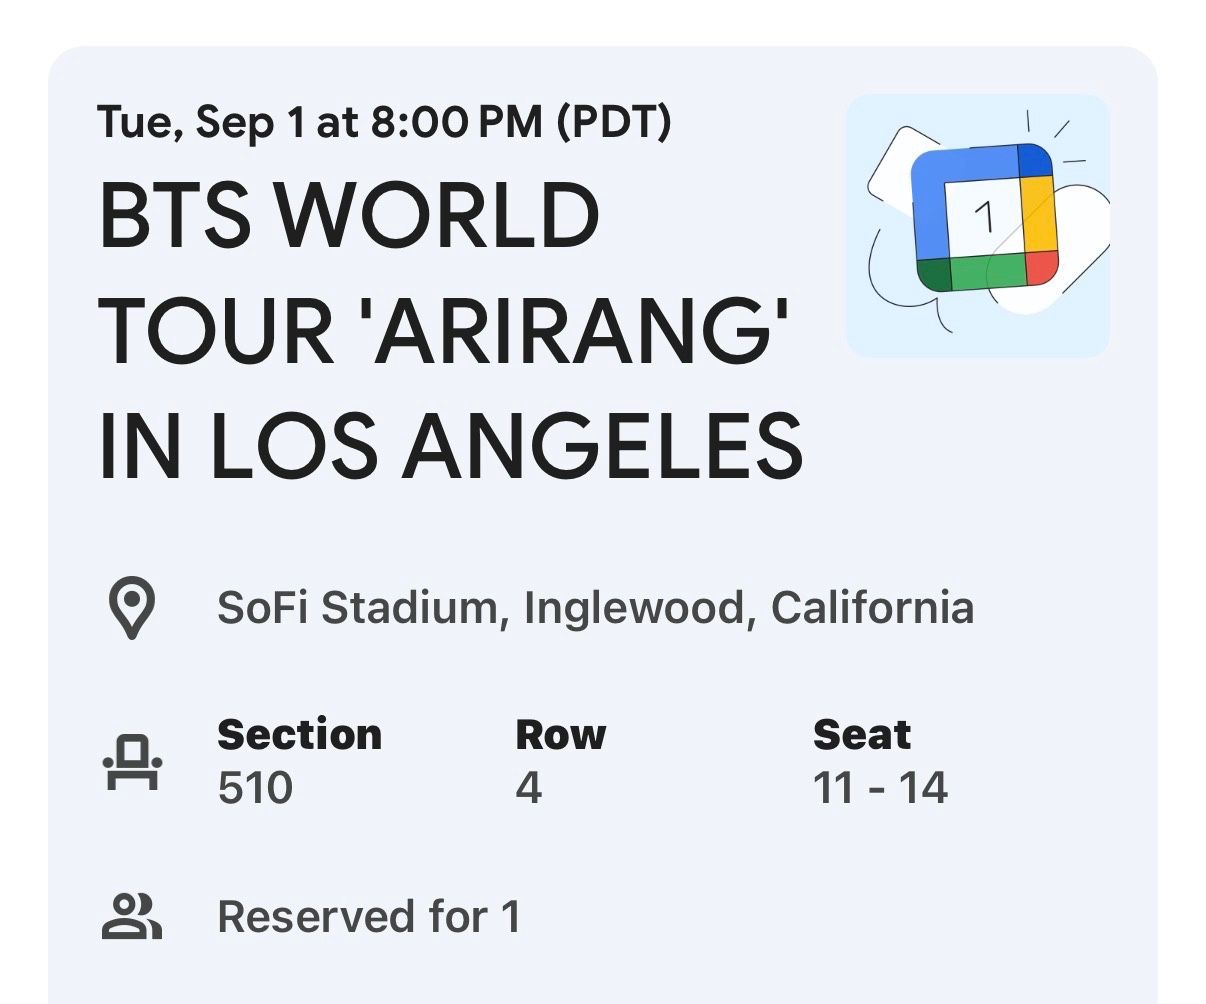Click the Section label
Viewport: 1206px width, 1004px height.
pyautogui.click(x=299, y=735)
